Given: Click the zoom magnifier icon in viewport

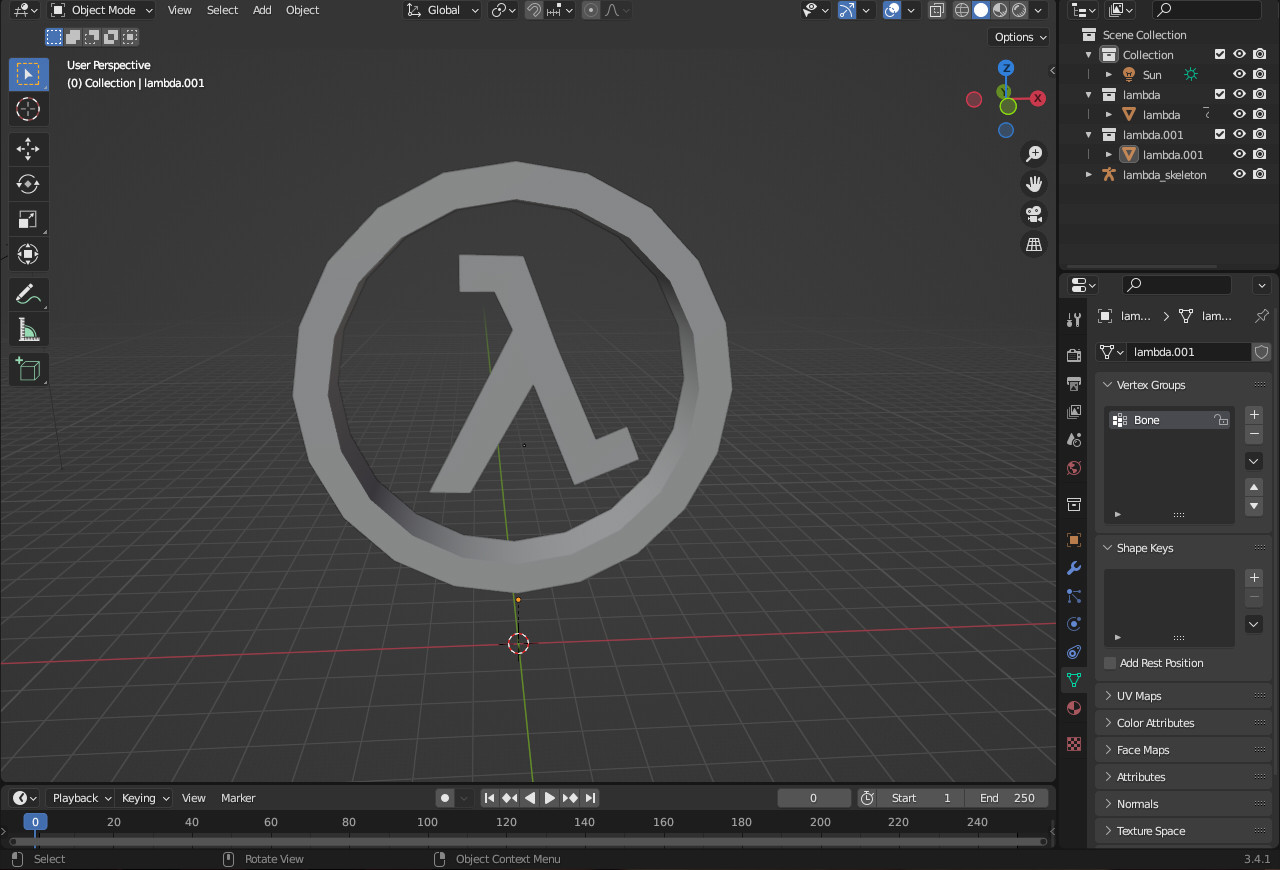Looking at the screenshot, I should click(1033, 153).
